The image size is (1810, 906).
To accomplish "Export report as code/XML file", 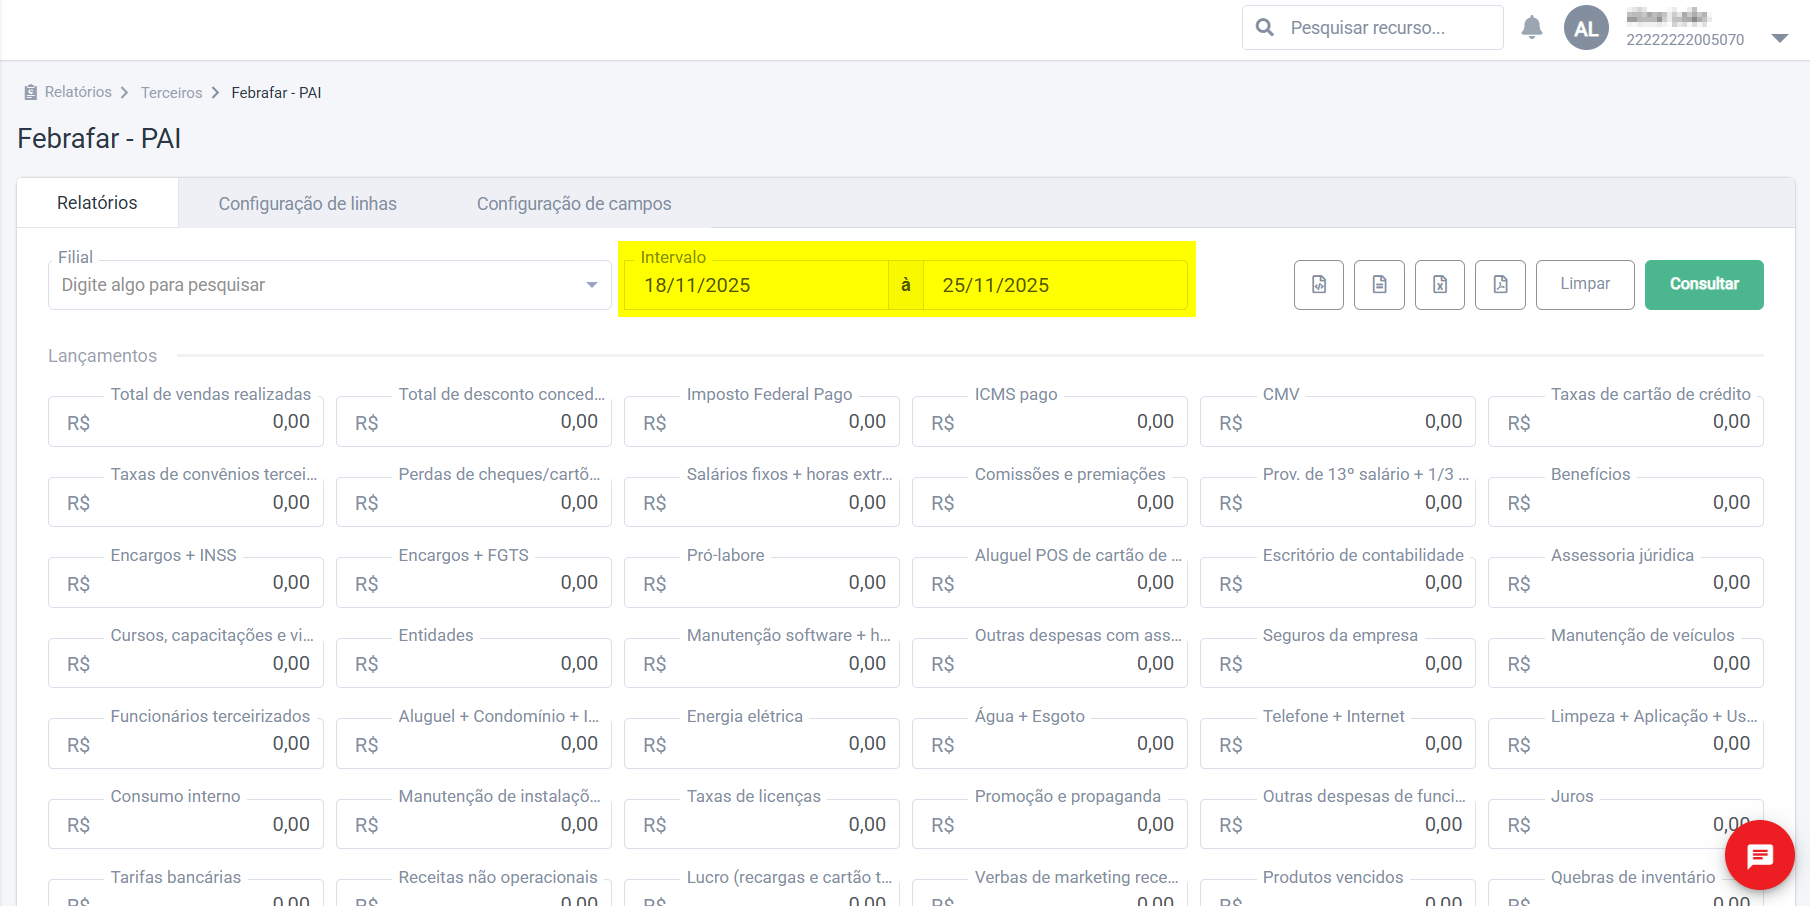I will [1319, 285].
